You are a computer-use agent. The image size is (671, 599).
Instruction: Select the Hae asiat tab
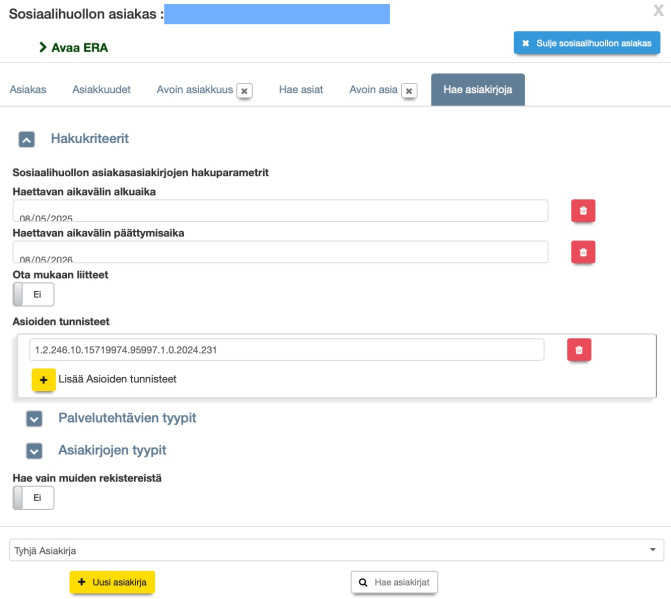pyautogui.click(x=301, y=89)
